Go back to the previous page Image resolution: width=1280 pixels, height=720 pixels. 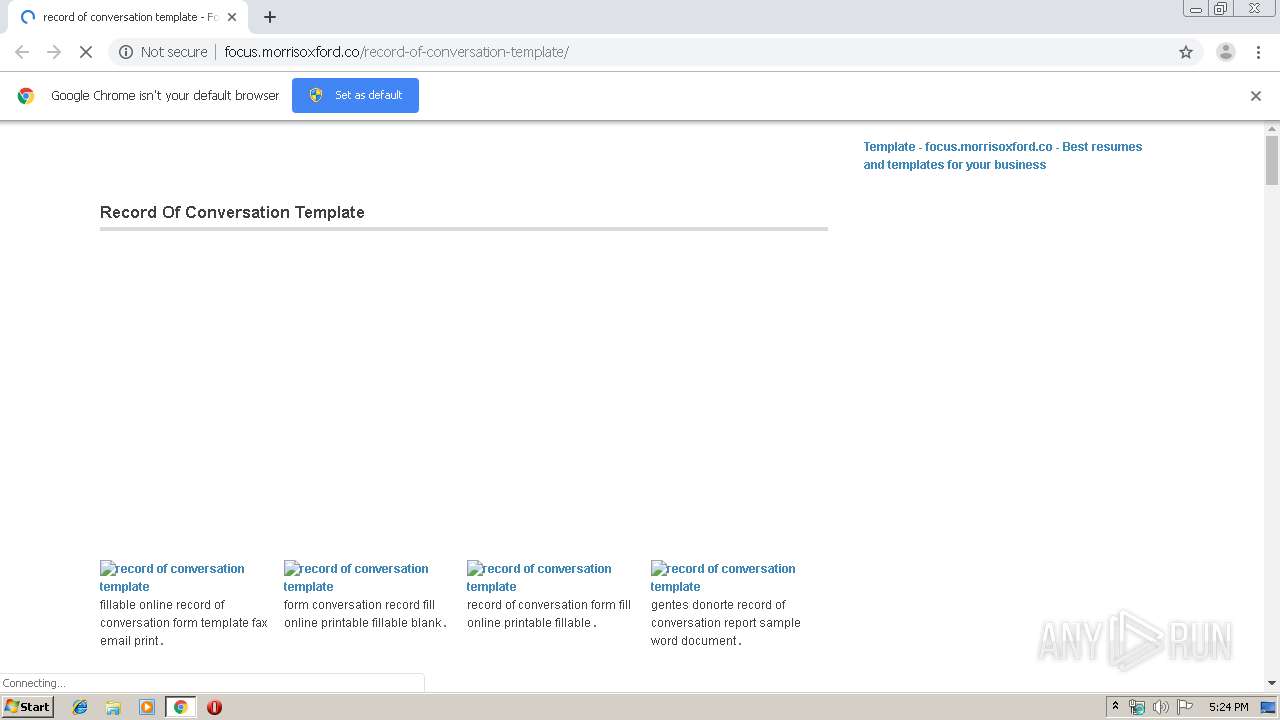pos(22,52)
